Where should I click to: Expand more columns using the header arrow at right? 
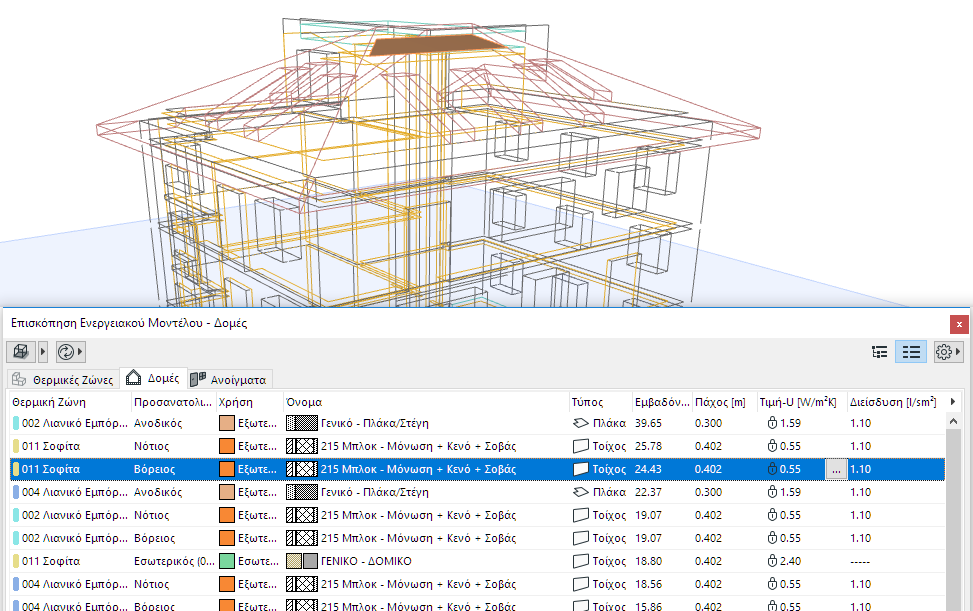tap(953, 402)
